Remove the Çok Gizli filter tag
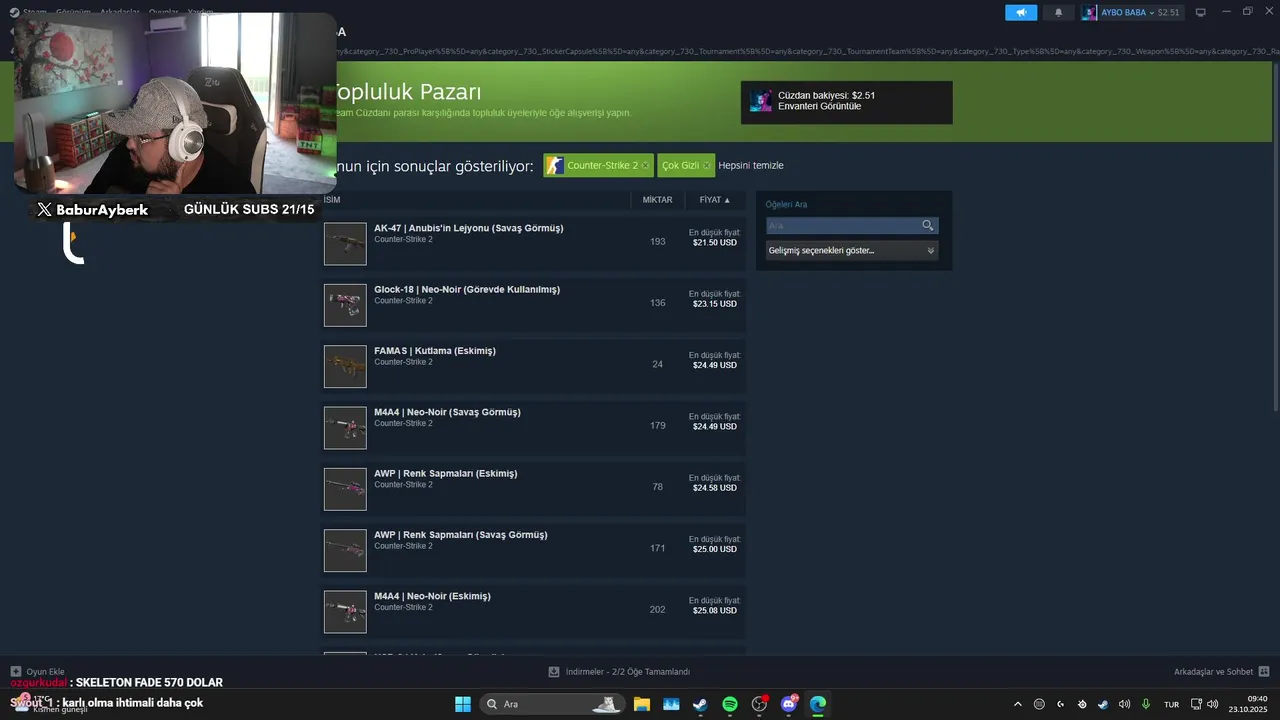This screenshot has height=720, width=1280. (x=707, y=166)
